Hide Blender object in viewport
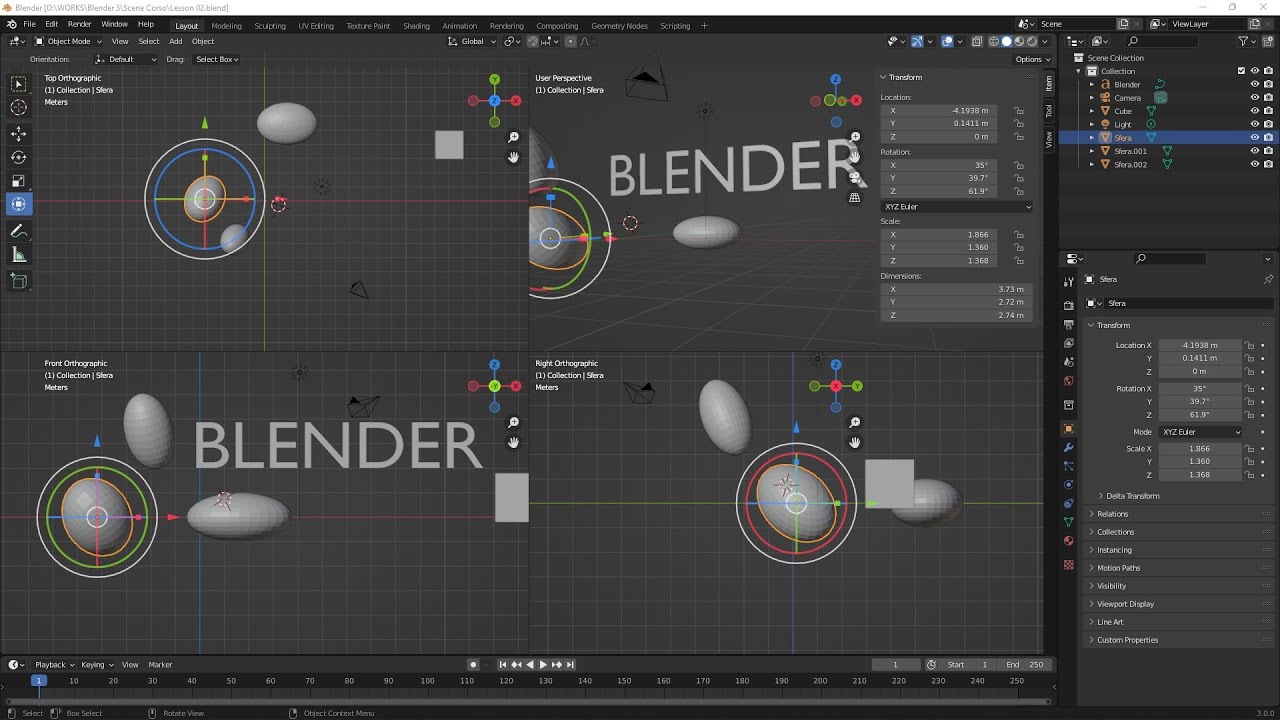The image size is (1280, 720). pos(1254,84)
